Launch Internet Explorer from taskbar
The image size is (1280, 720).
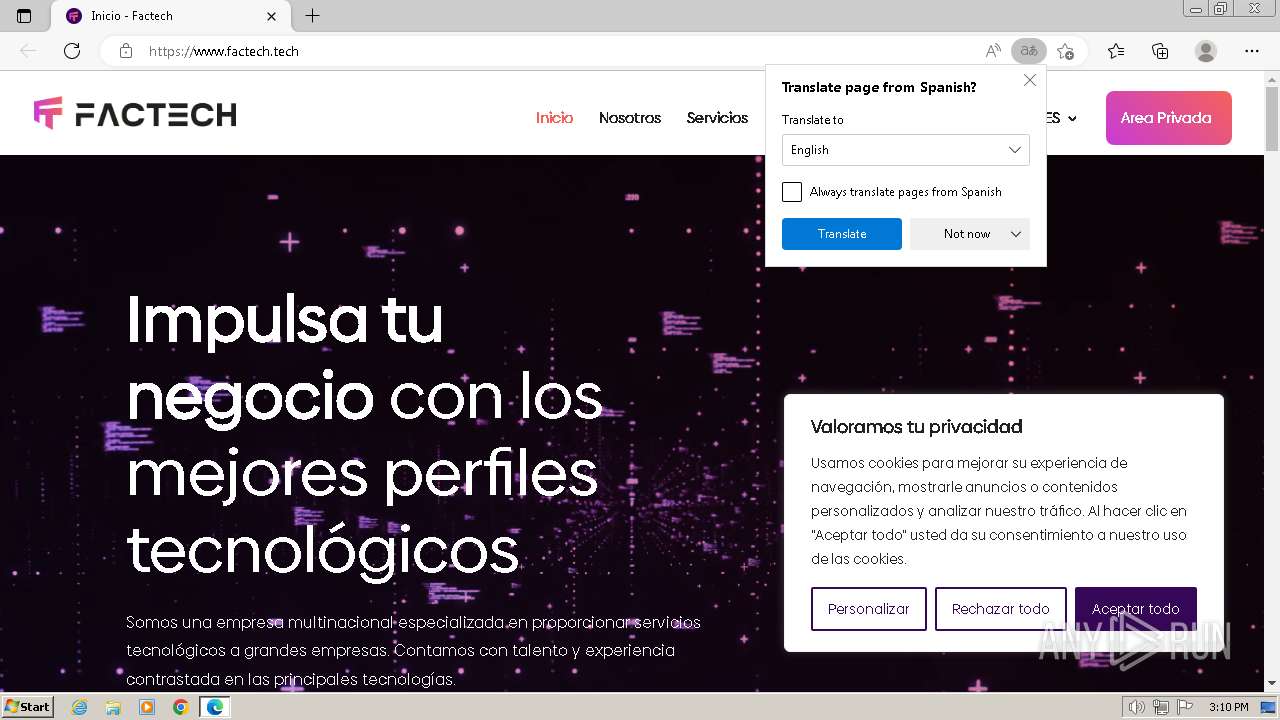point(79,707)
